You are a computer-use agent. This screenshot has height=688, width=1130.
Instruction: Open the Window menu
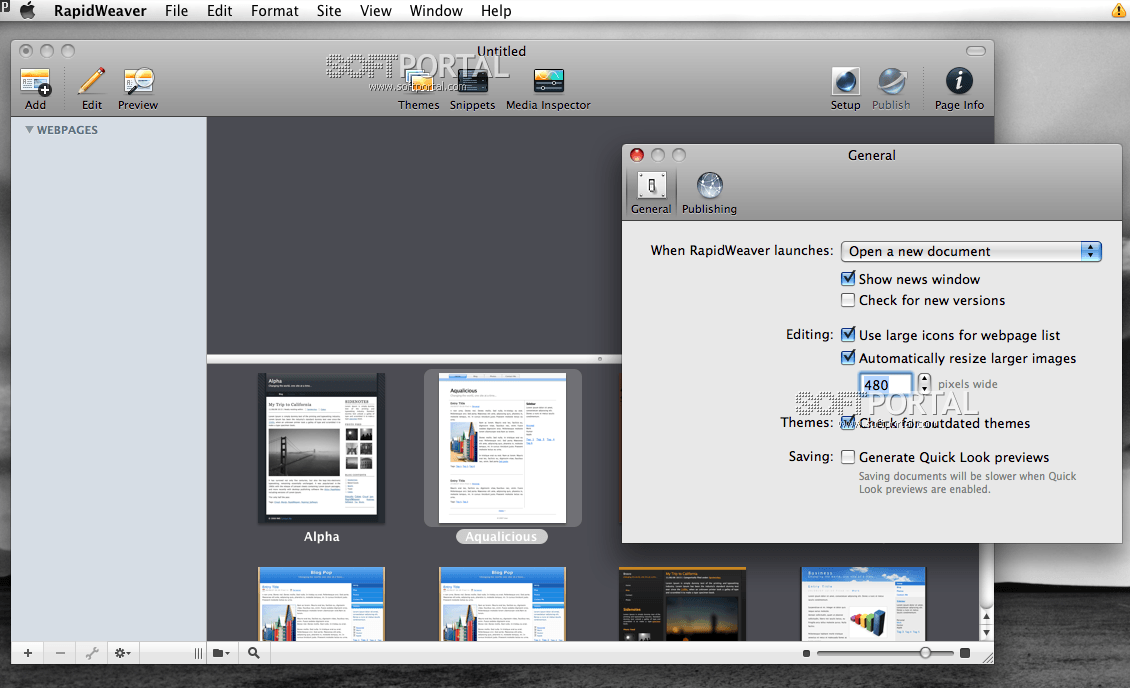436,11
